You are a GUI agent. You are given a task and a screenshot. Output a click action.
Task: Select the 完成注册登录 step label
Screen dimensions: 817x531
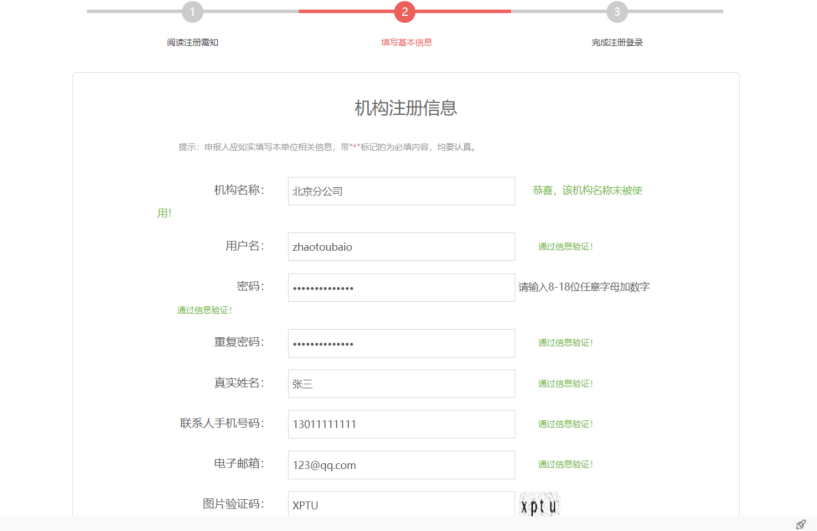click(x=617, y=43)
